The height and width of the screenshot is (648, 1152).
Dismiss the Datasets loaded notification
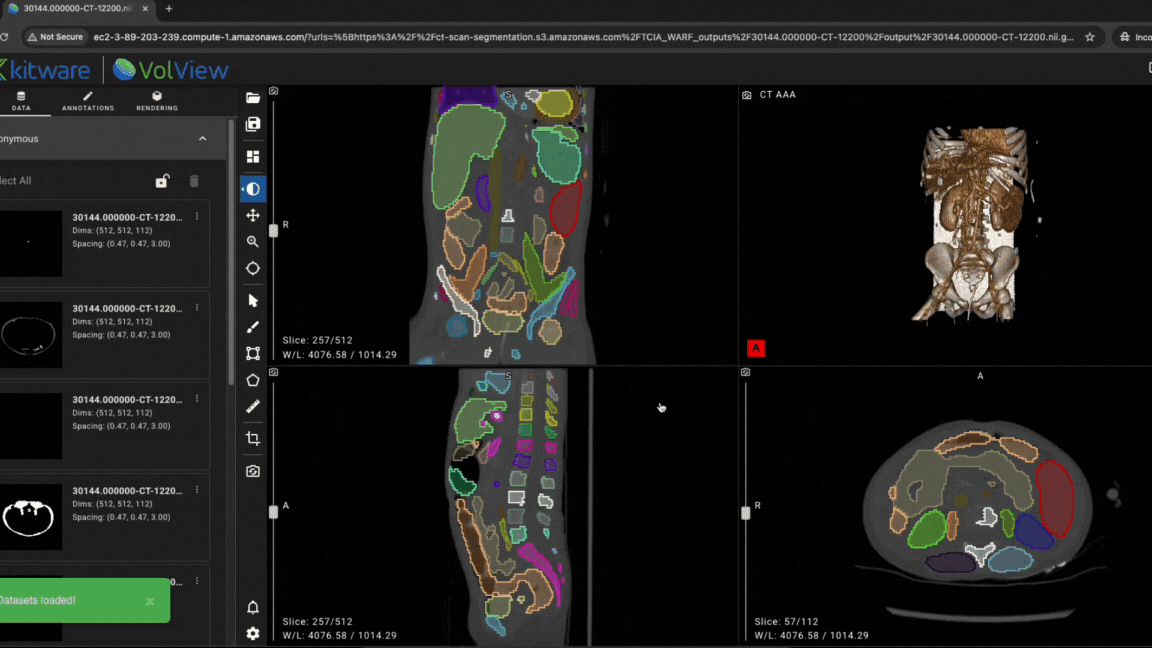(150, 601)
